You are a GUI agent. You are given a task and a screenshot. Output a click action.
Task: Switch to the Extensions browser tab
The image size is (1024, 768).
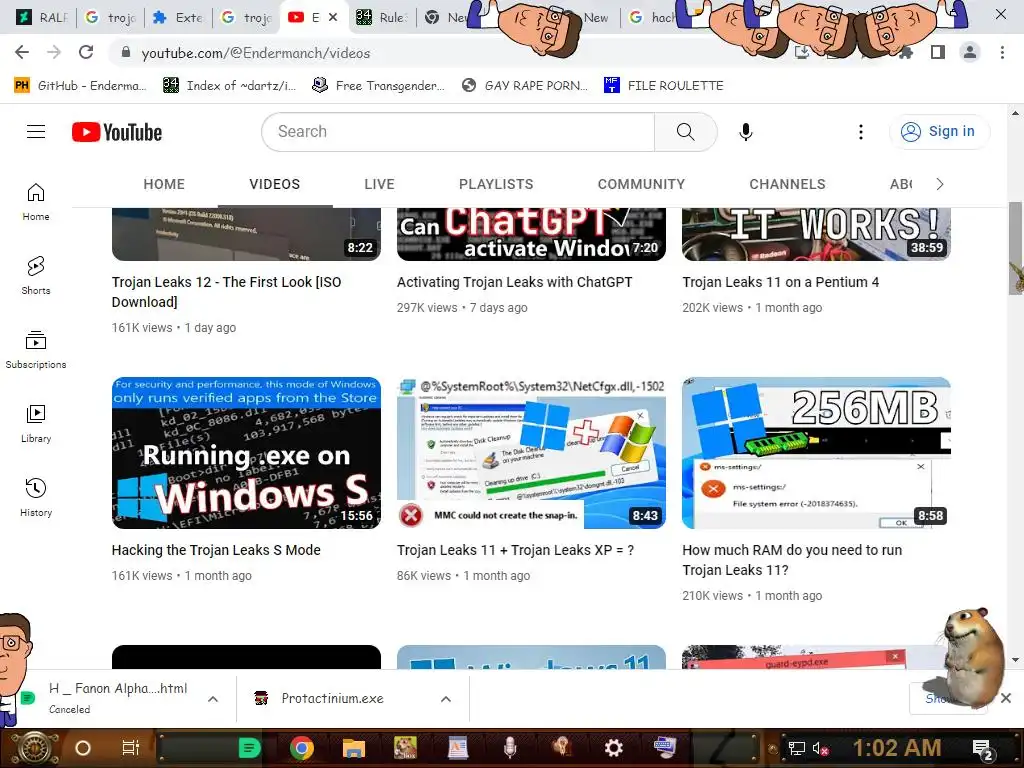coord(178,18)
